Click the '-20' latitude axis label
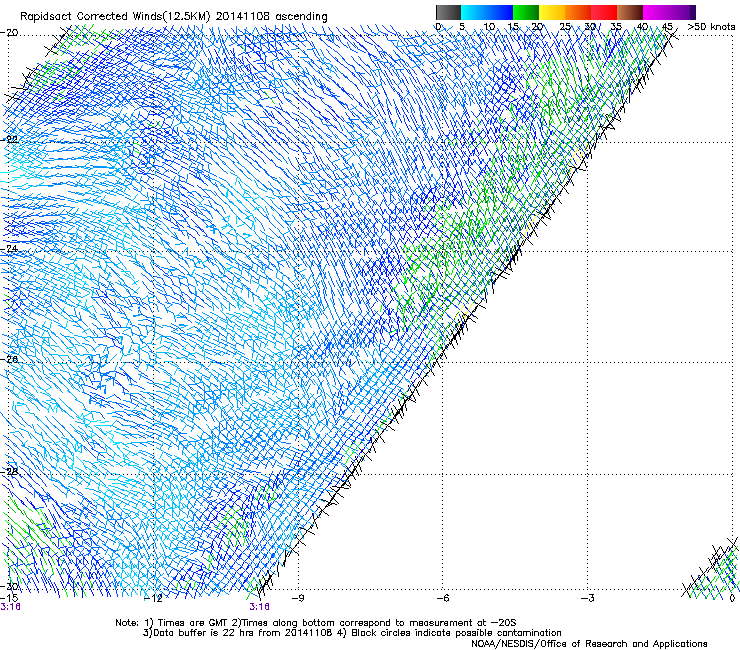The image size is (740, 650). (9, 33)
